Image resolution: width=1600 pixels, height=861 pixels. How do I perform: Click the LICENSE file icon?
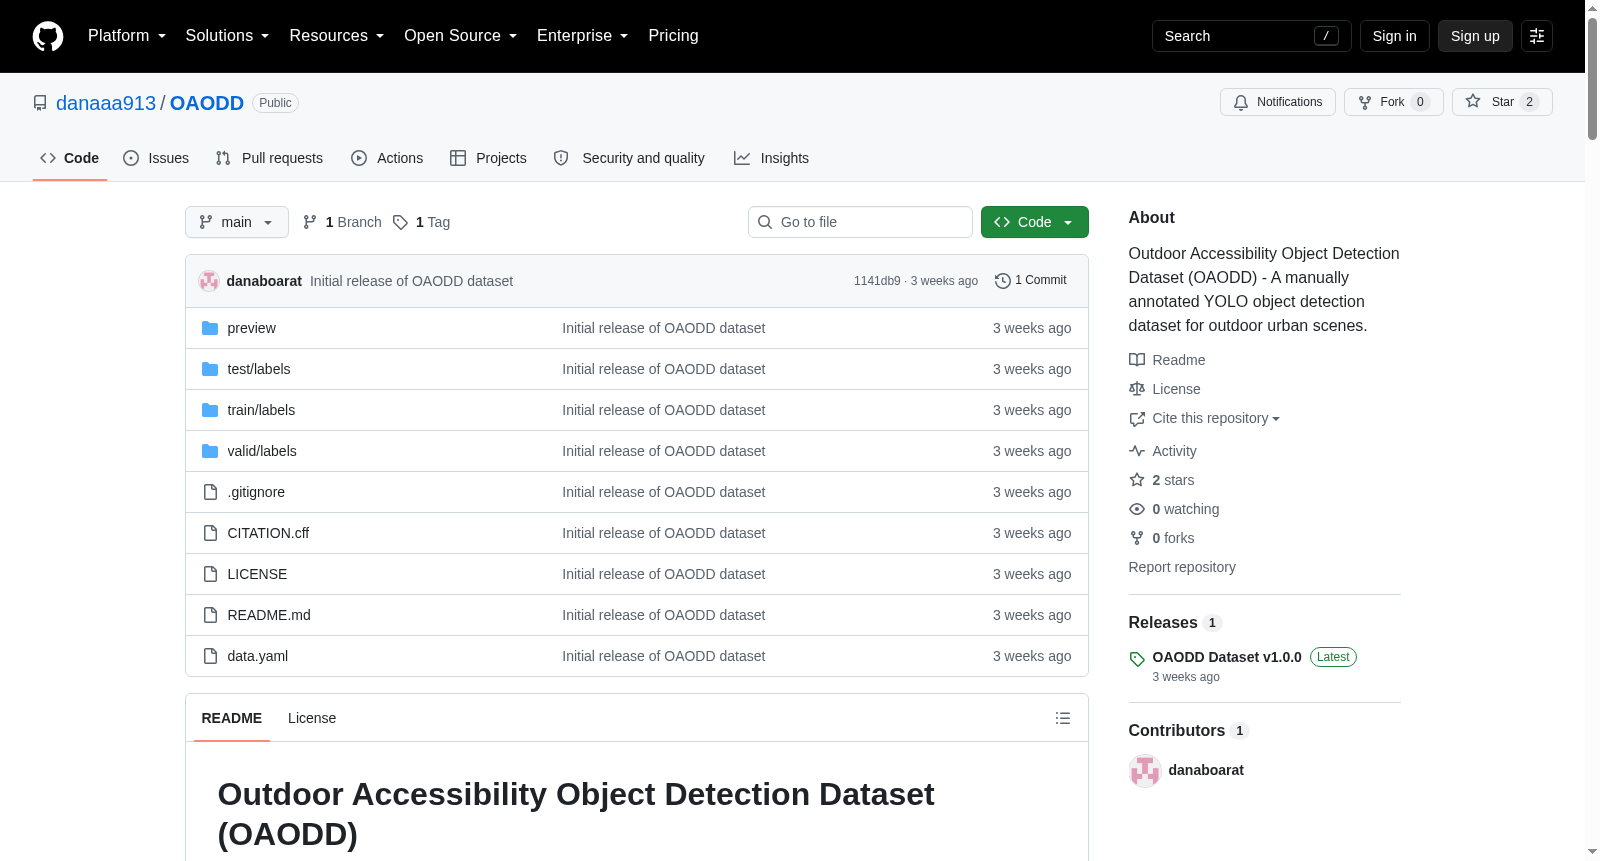click(x=210, y=574)
